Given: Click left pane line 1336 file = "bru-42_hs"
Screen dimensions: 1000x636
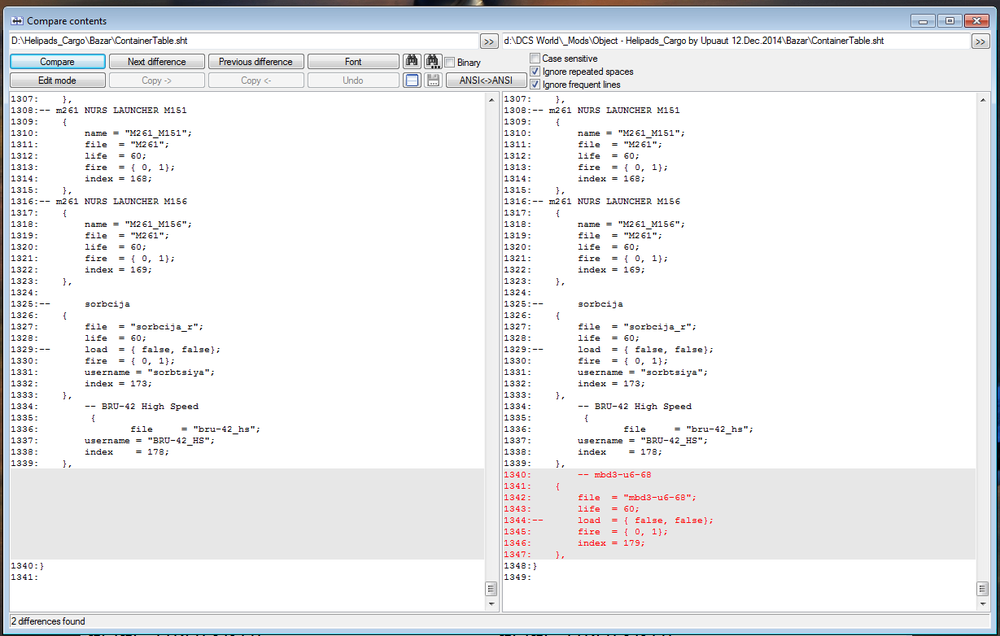Looking at the screenshot, I should coord(195,429).
